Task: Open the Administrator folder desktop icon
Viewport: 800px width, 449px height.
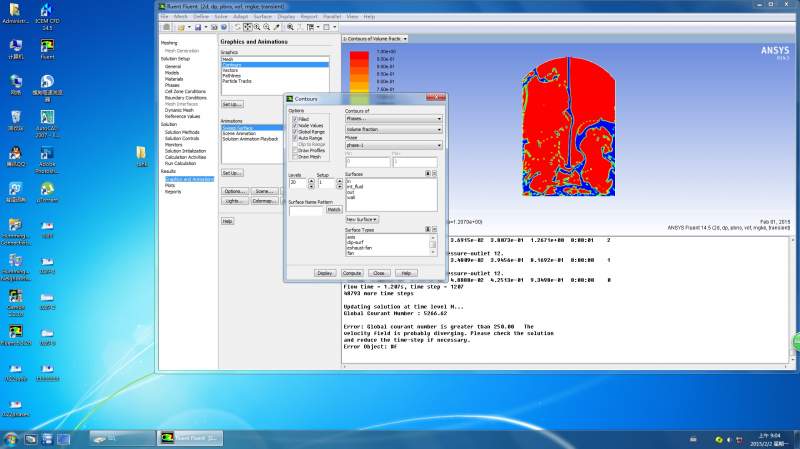Action: [15, 14]
